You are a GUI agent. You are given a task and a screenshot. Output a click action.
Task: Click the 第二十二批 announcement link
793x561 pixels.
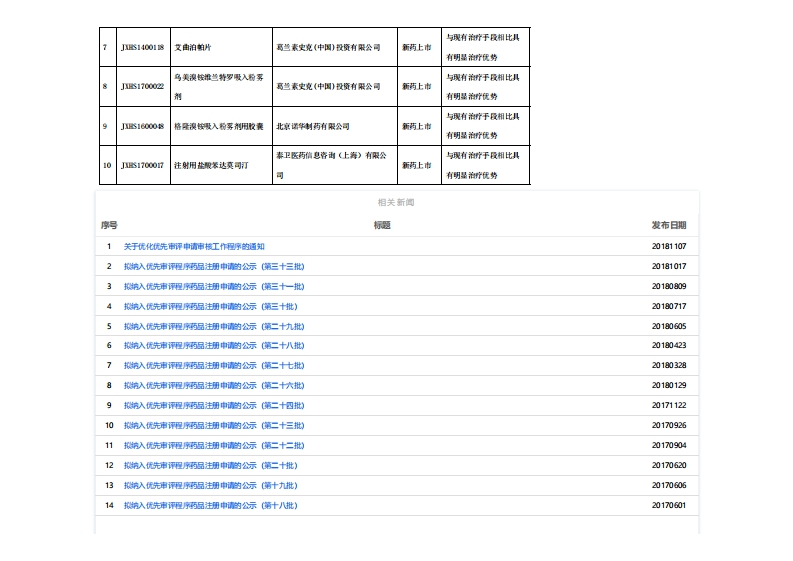click(214, 446)
